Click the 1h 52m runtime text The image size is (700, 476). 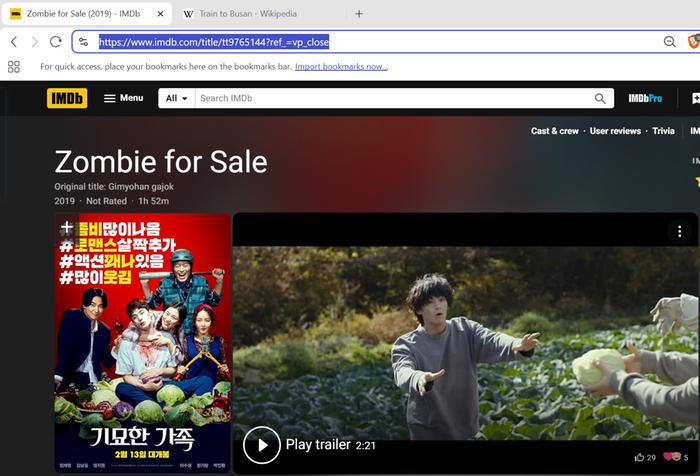pyautogui.click(x=154, y=201)
